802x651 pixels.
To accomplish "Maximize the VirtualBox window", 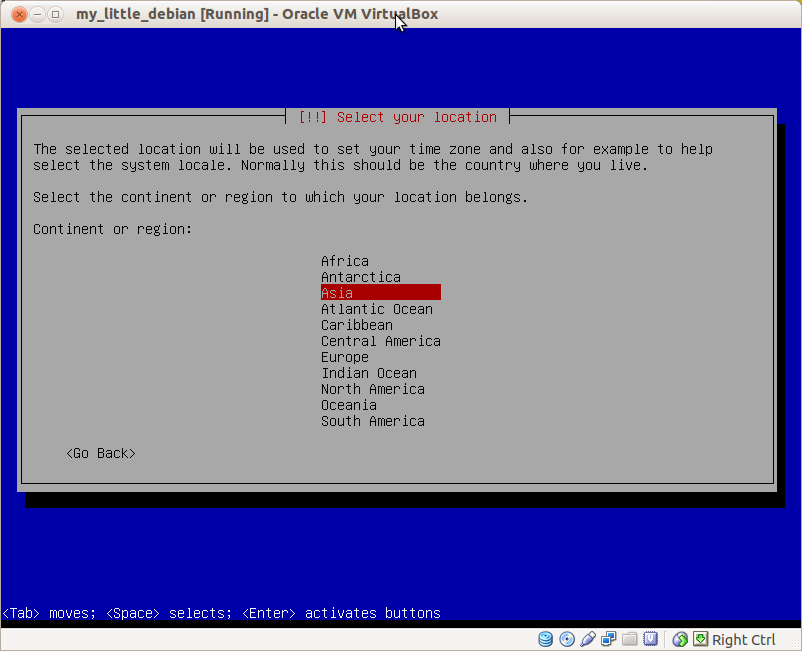I will [55, 14].
